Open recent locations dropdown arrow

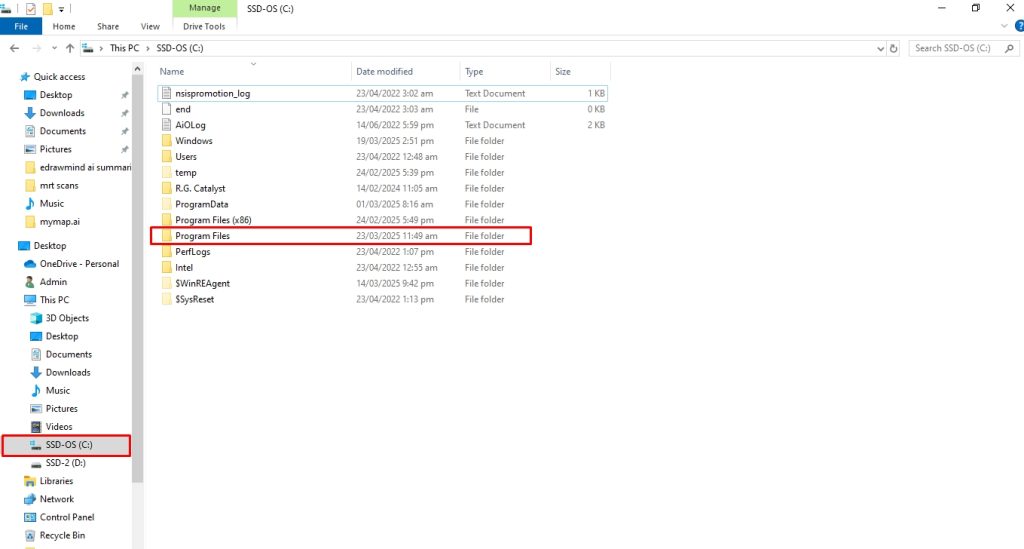[x=54, y=48]
